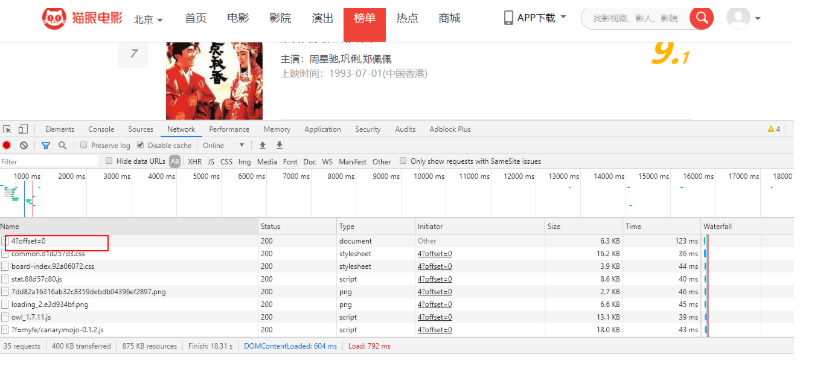This screenshot has height=386, width=820.
Task: Click the import HAR upload icon
Action: click(263, 145)
